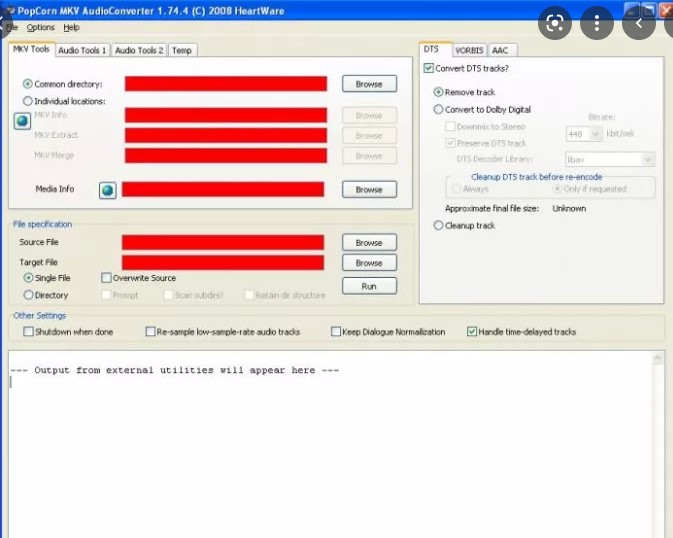Click the MKV Merge path field
Screen dimensions: 673x538
click(x=226, y=155)
